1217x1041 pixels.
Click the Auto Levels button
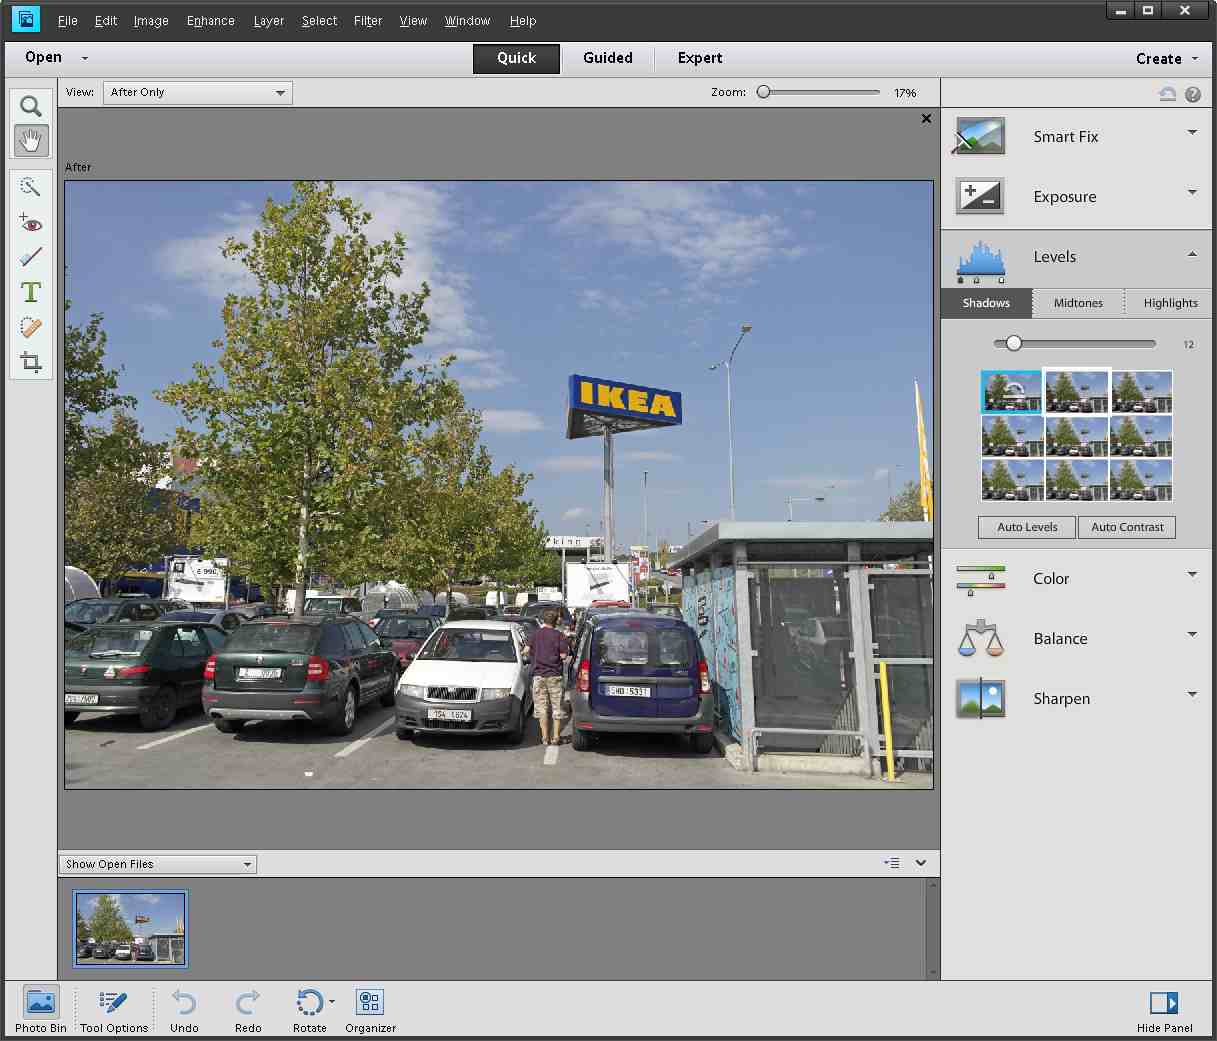(x=1027, y=527)
